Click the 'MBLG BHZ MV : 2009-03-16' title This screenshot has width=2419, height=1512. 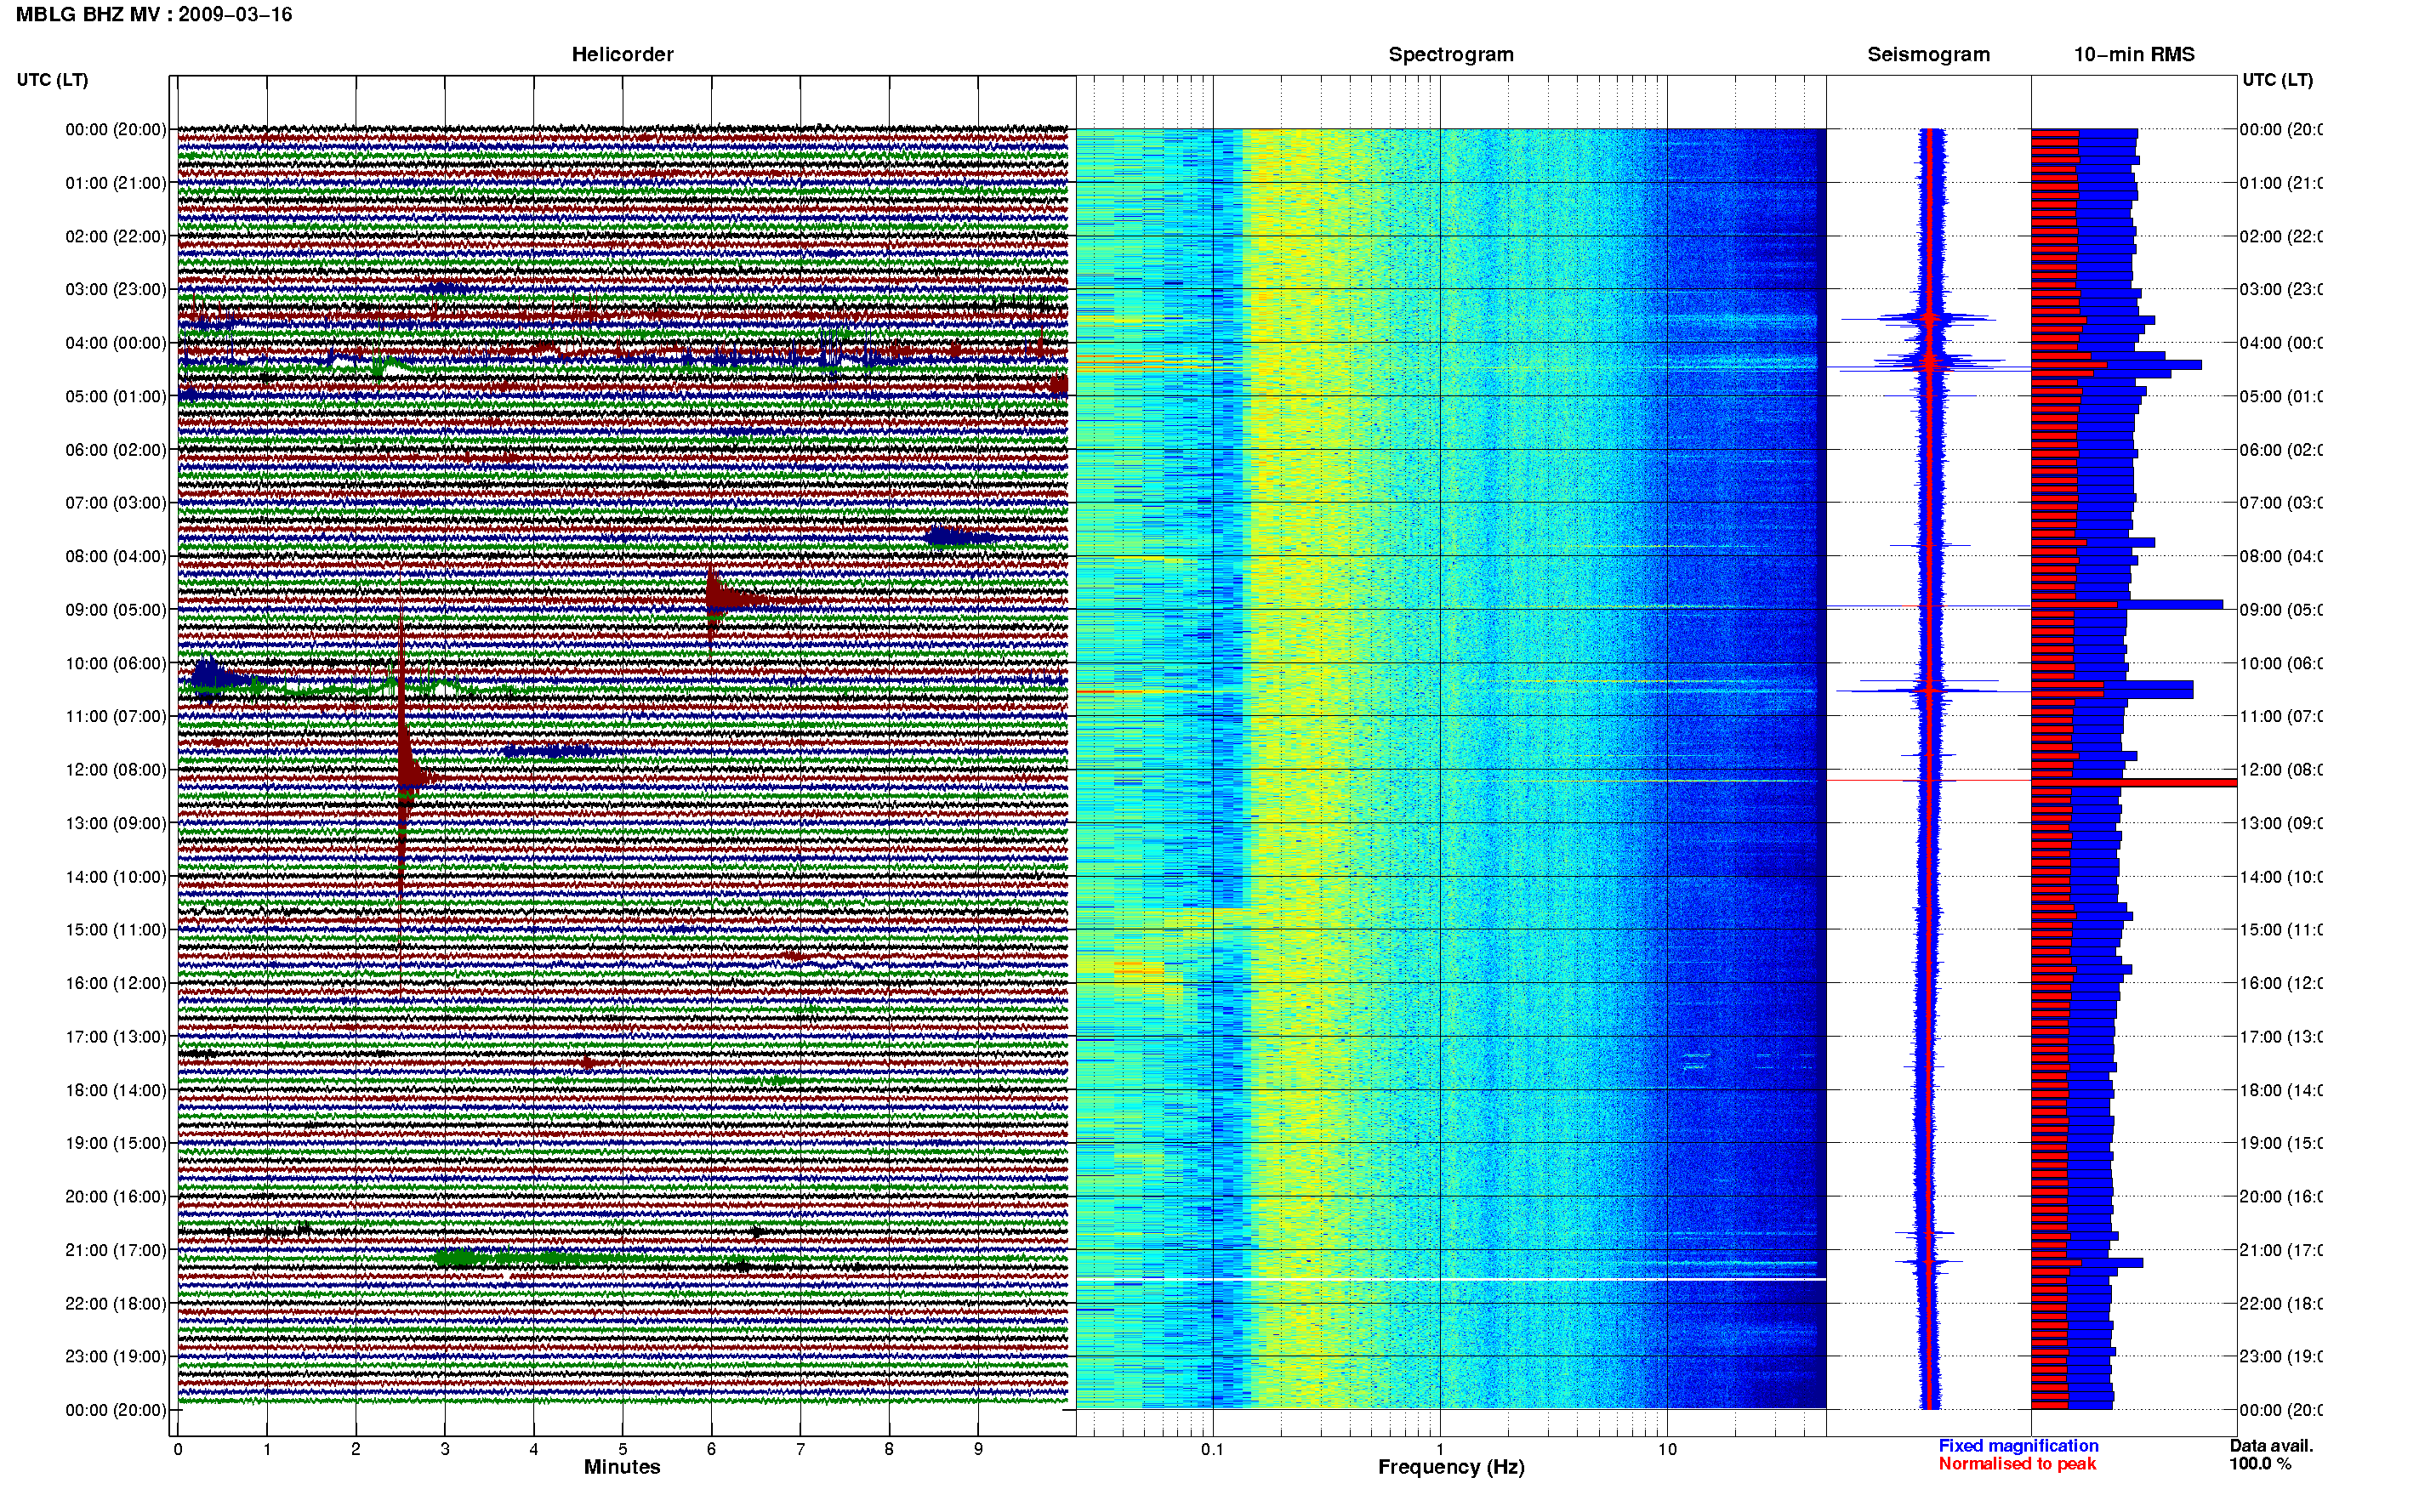(x=154, y=15)
